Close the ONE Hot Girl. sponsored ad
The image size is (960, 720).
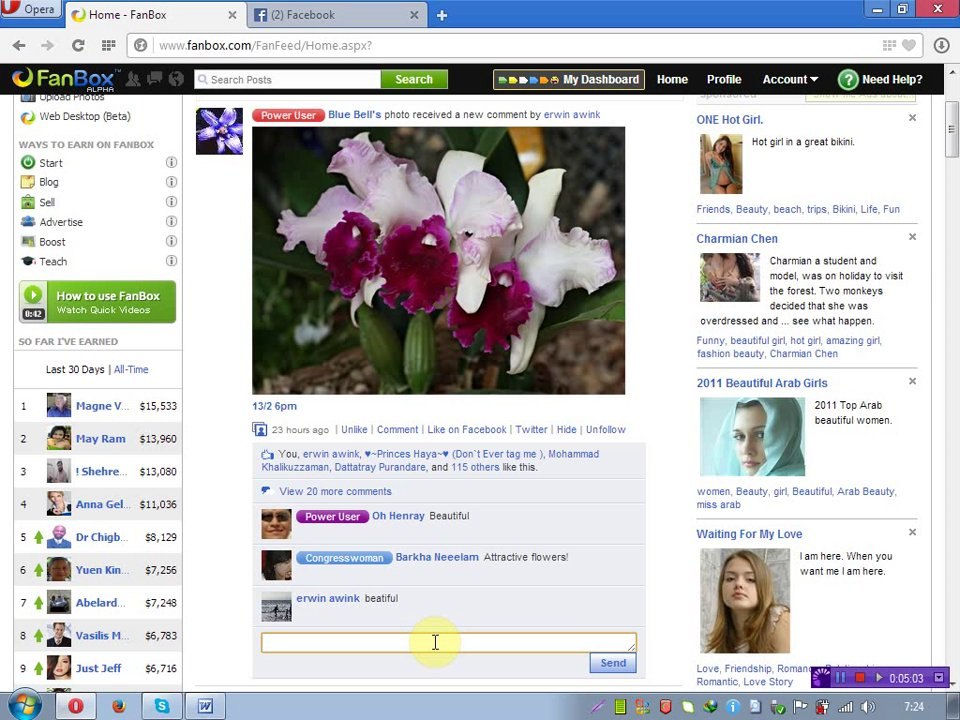coord(912,119)
